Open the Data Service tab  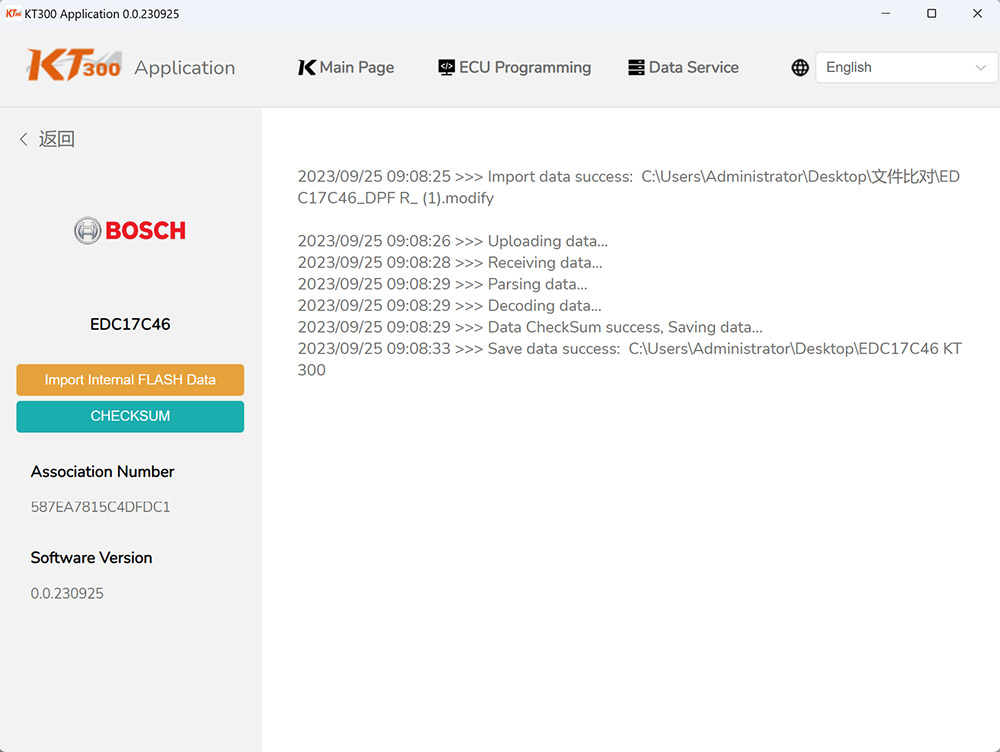pos(683,67)
